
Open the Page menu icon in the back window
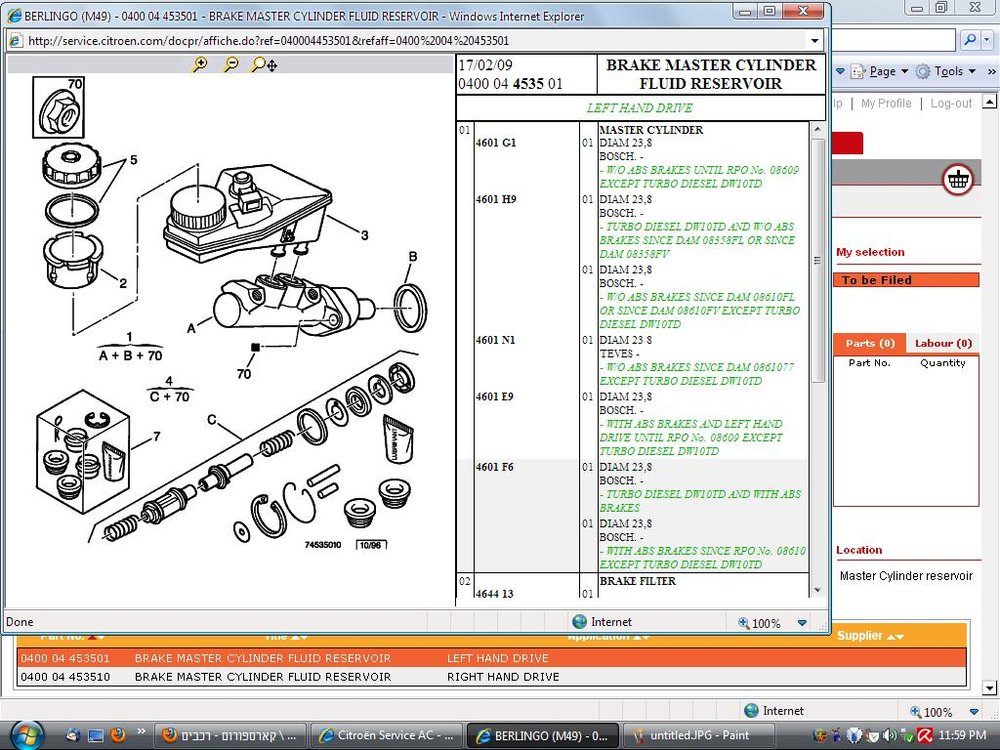[x=859, y=71]
